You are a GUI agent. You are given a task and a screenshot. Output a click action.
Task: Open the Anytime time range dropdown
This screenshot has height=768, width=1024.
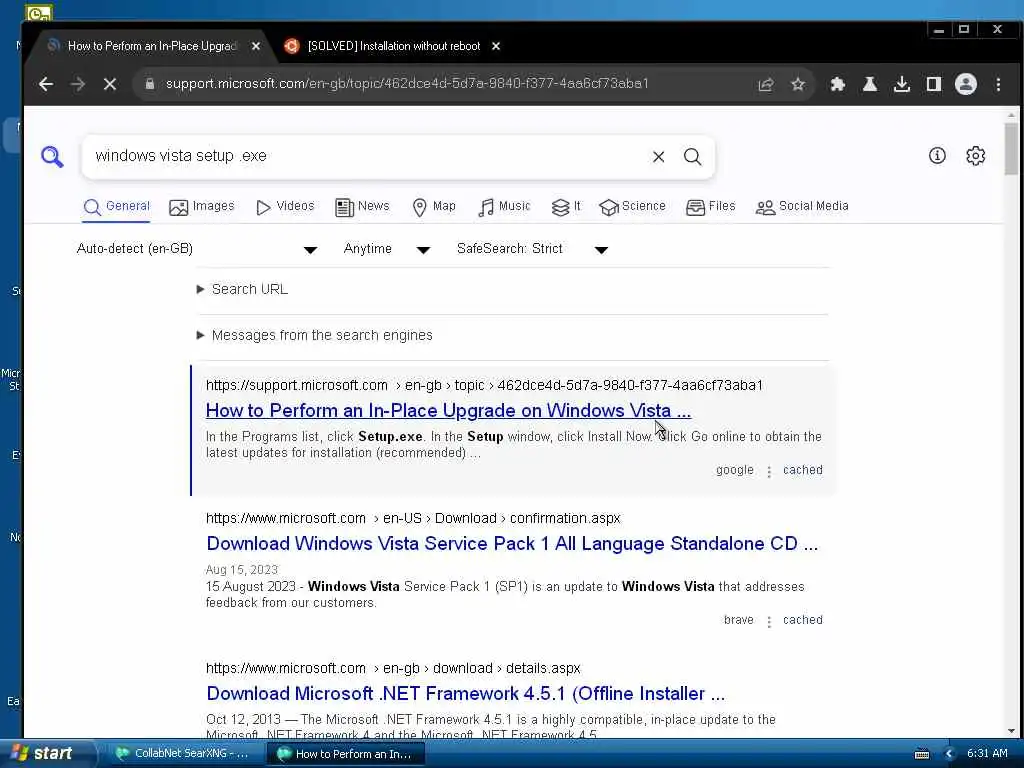(x=387, y=249)
